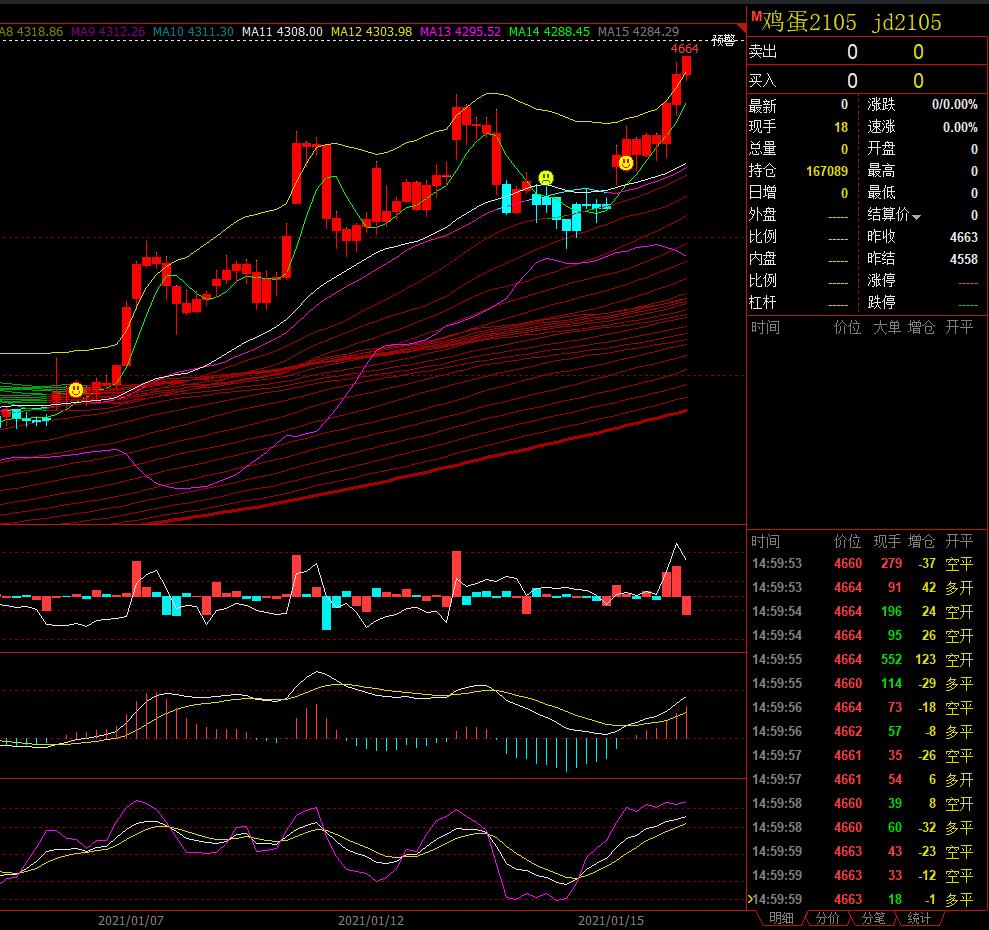Click the 现手 value 18
The image size is (989, 930).
841,127
